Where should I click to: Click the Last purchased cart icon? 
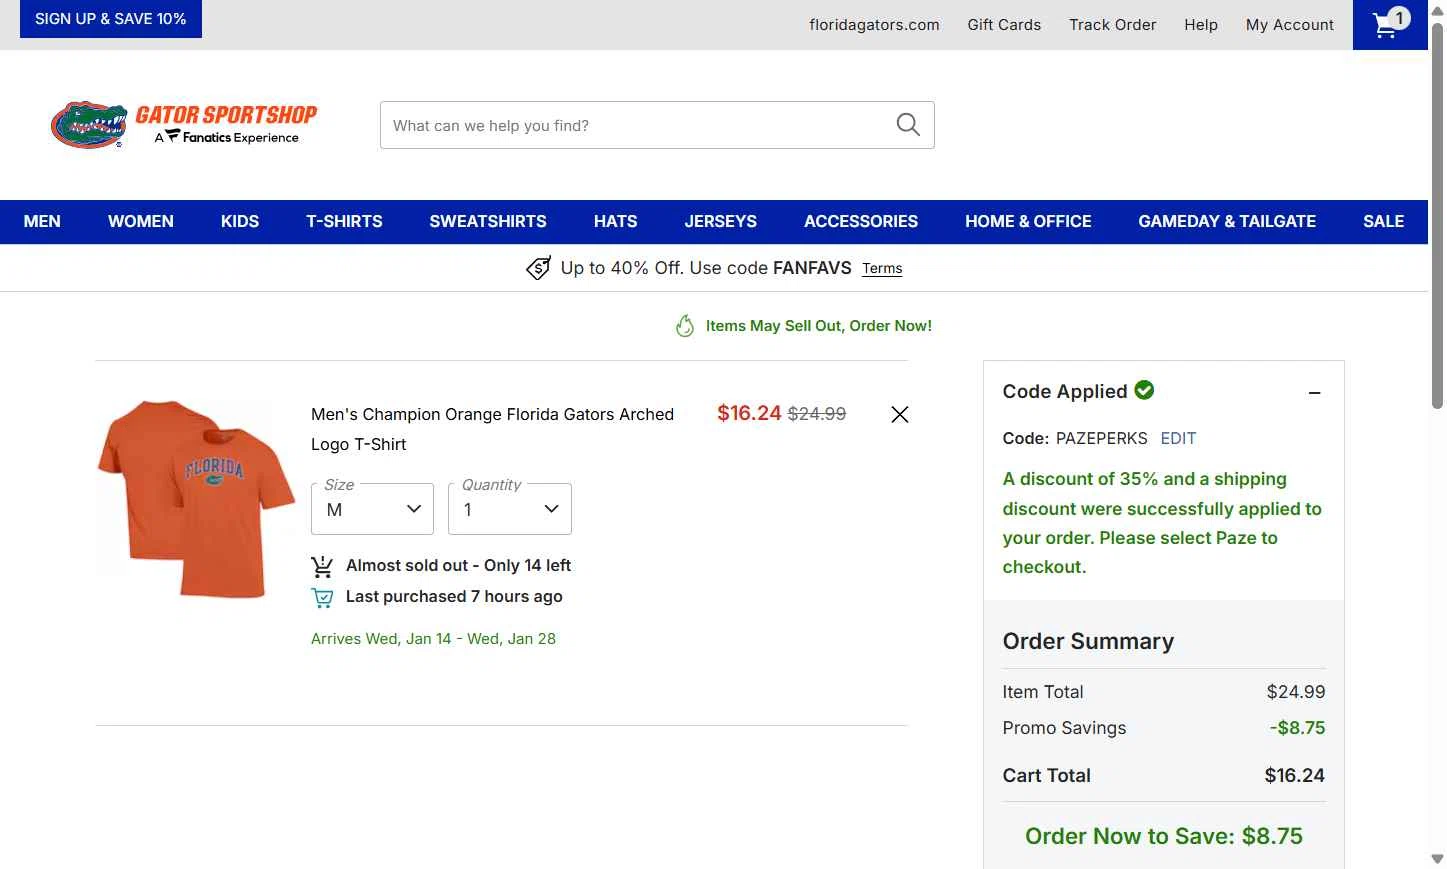click(322, 598)
